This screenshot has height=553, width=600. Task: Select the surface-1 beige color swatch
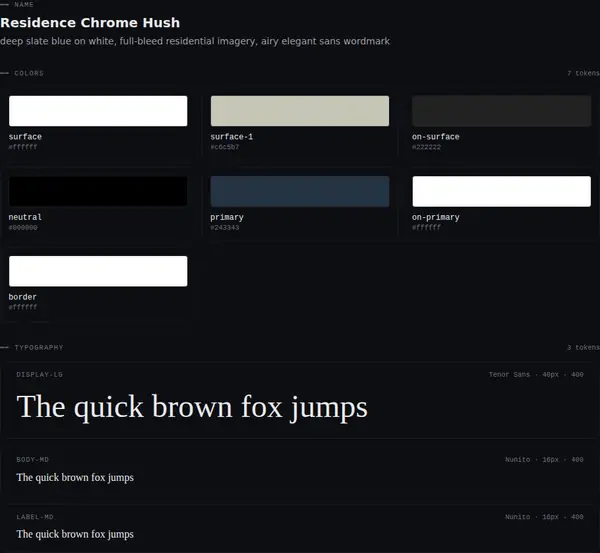point(300,111)
